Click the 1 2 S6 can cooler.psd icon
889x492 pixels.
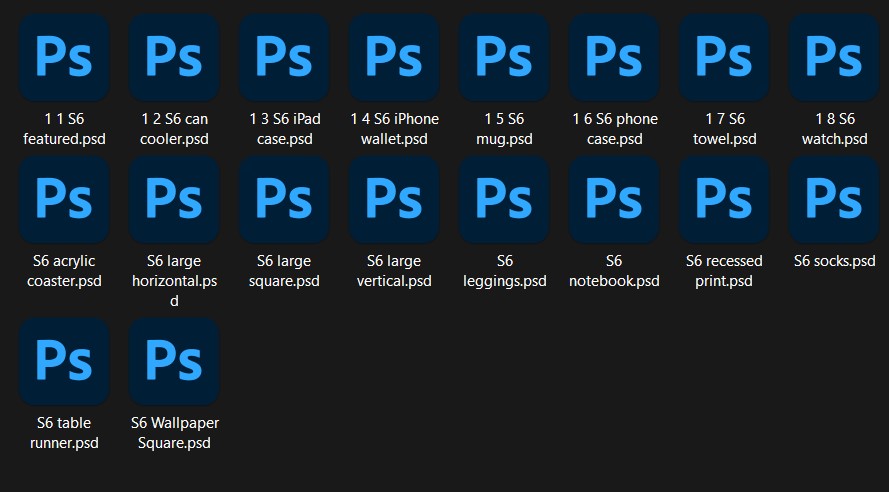click(x=174, y=57)
